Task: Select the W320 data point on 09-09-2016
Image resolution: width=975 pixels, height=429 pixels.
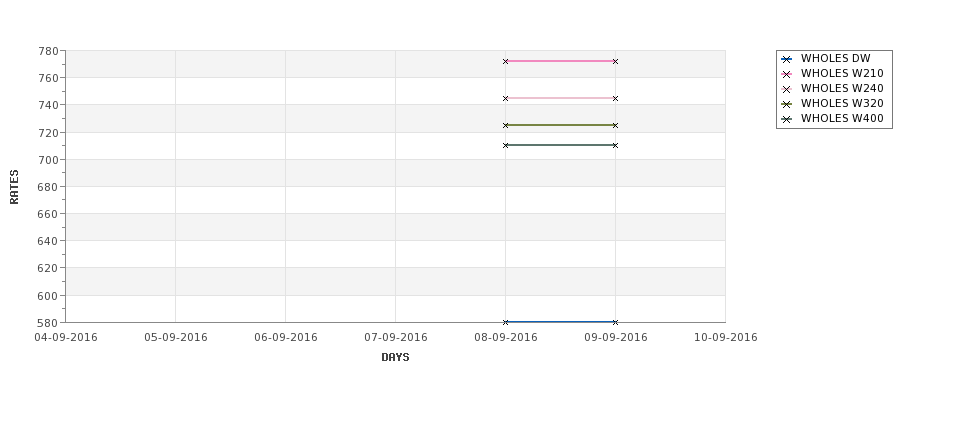Action: tap(616, 125)
